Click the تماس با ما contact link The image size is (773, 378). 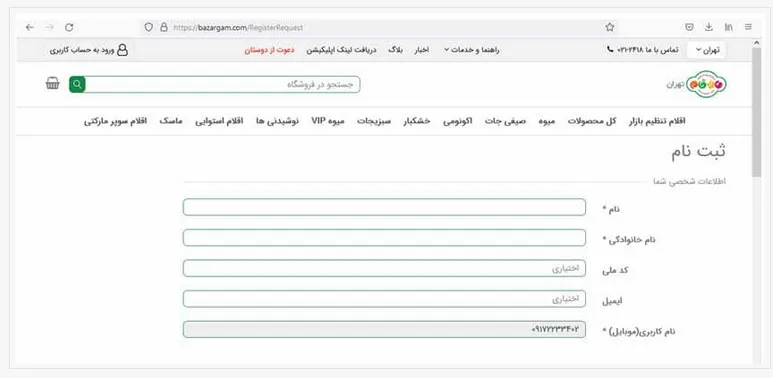(648, 50)
